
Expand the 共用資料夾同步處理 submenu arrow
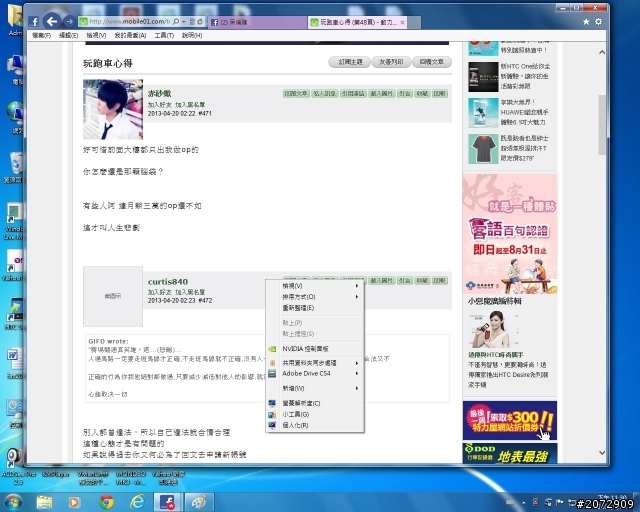click(x=357, y=363)
